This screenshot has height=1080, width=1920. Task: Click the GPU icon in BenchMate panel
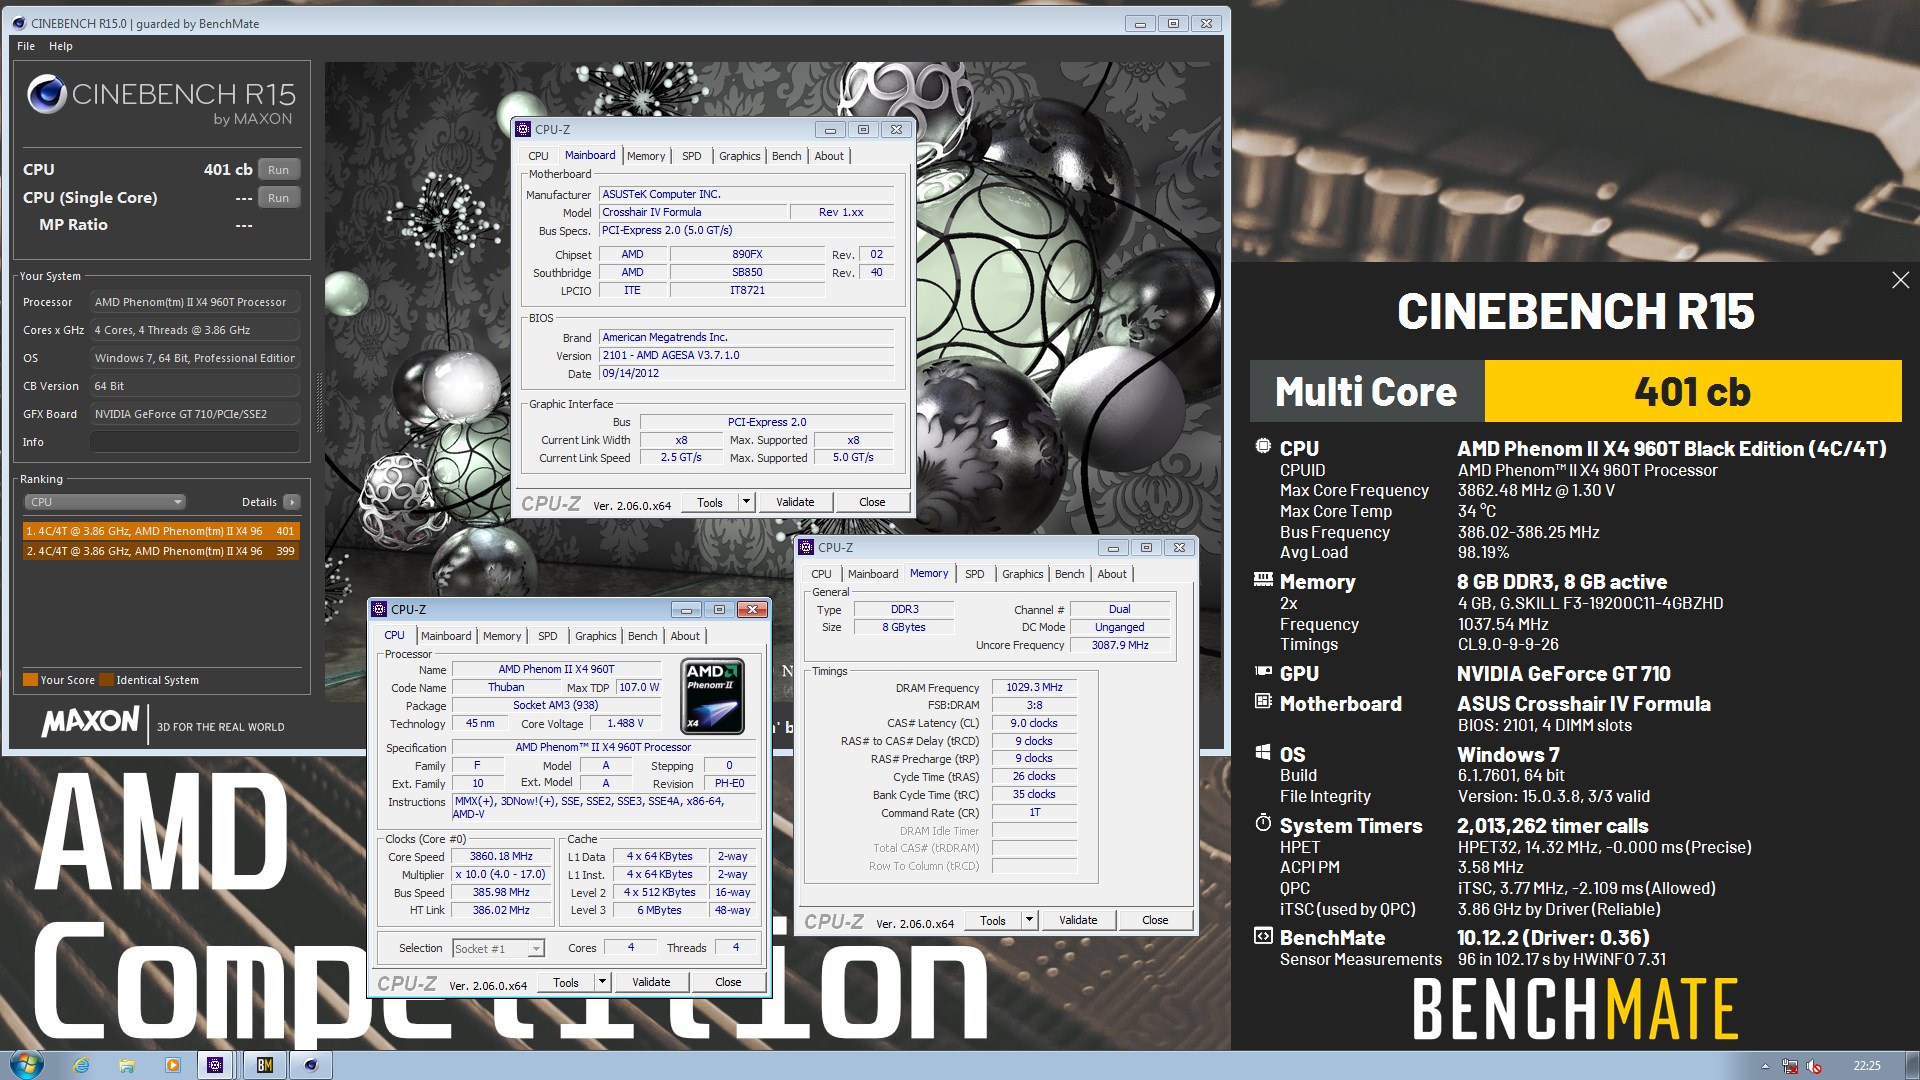(x=1263, y=672)
